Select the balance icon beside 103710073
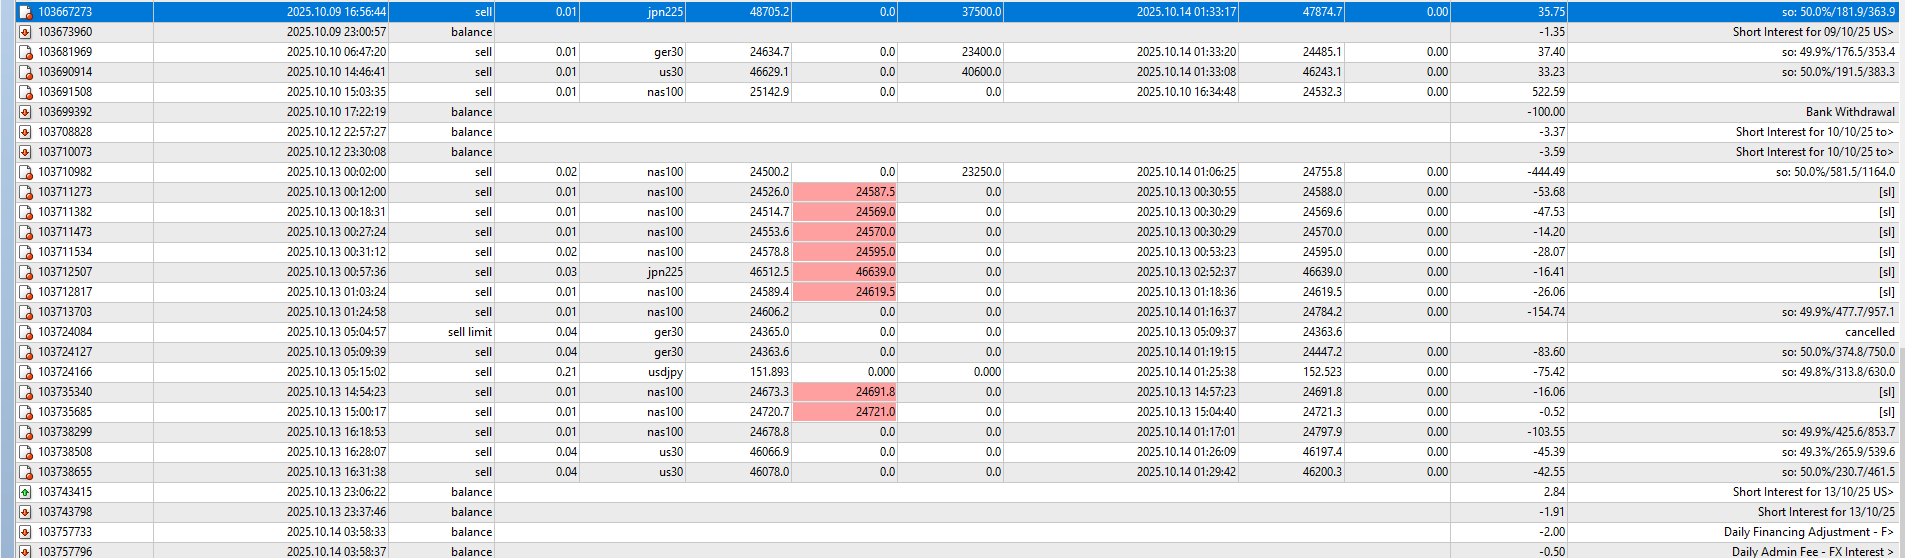 point(25,152)
